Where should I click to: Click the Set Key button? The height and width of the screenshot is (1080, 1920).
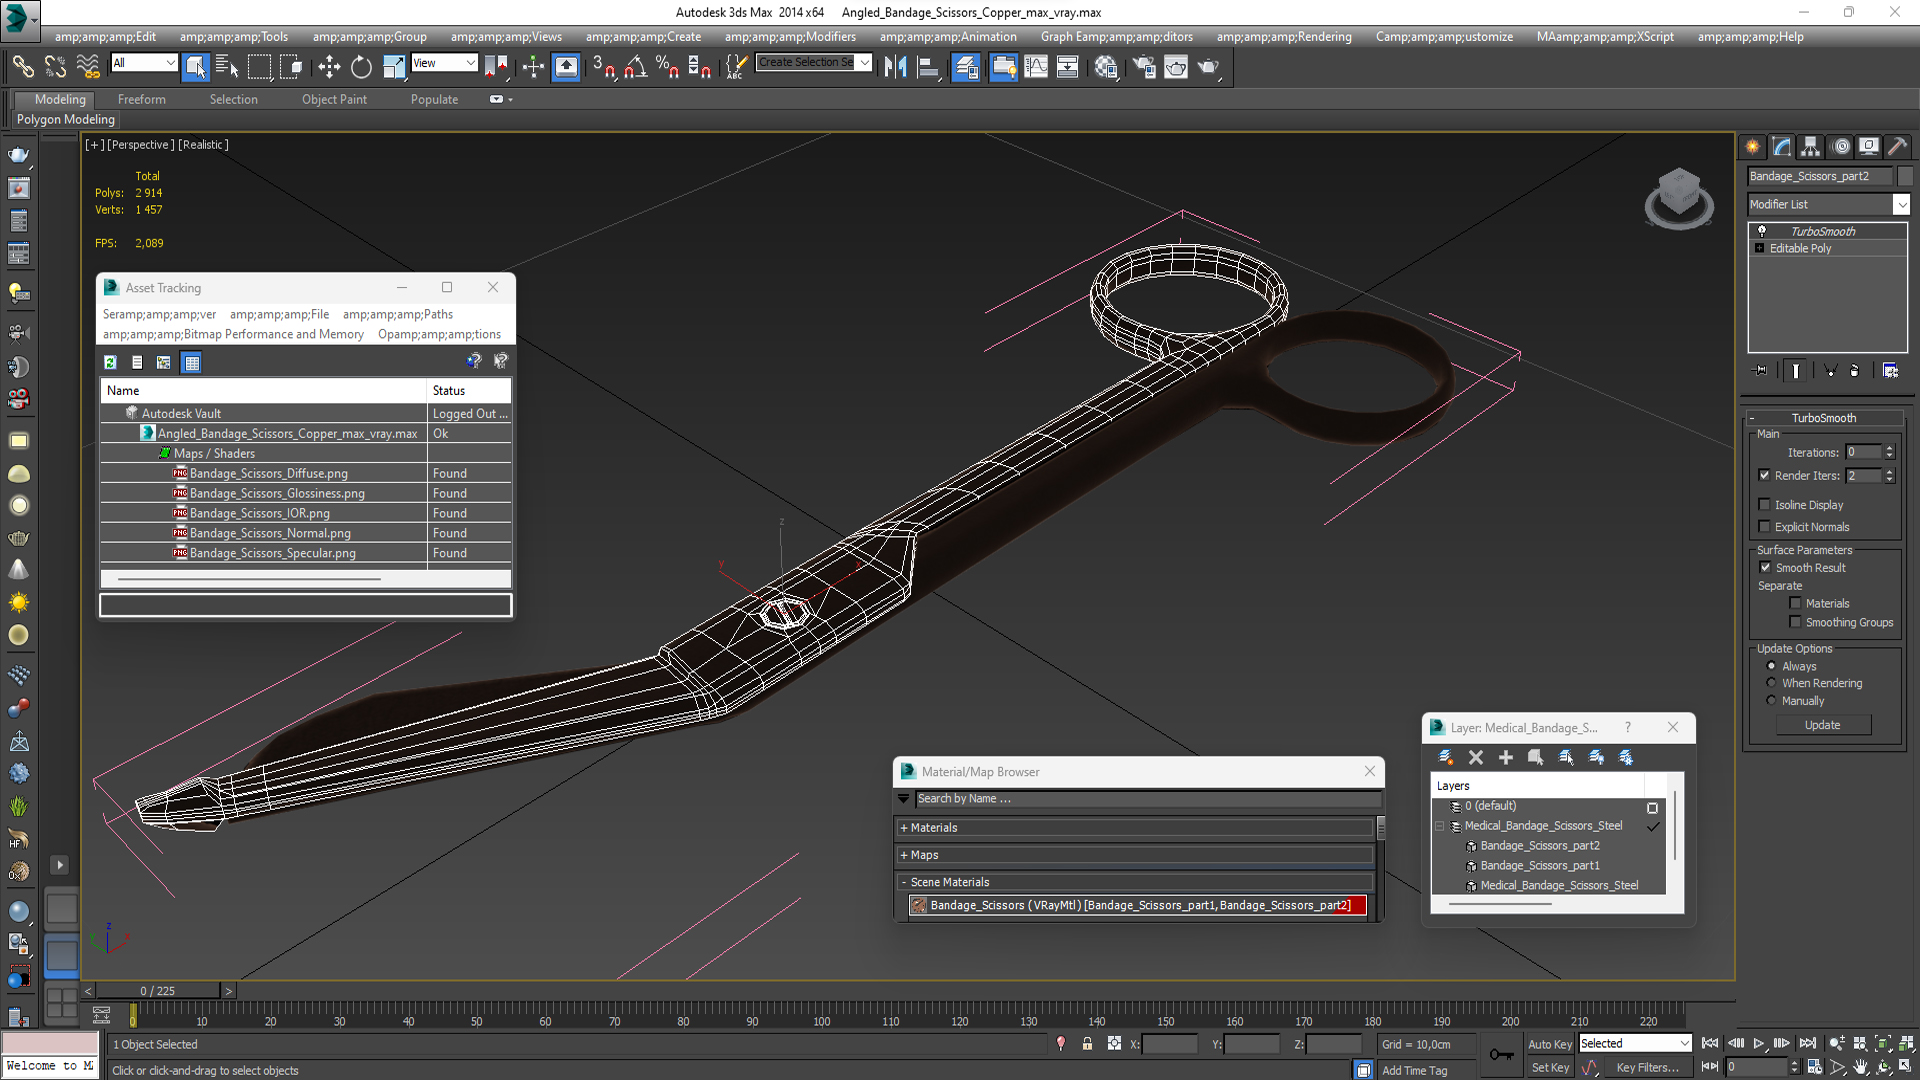[1550, 1068]
